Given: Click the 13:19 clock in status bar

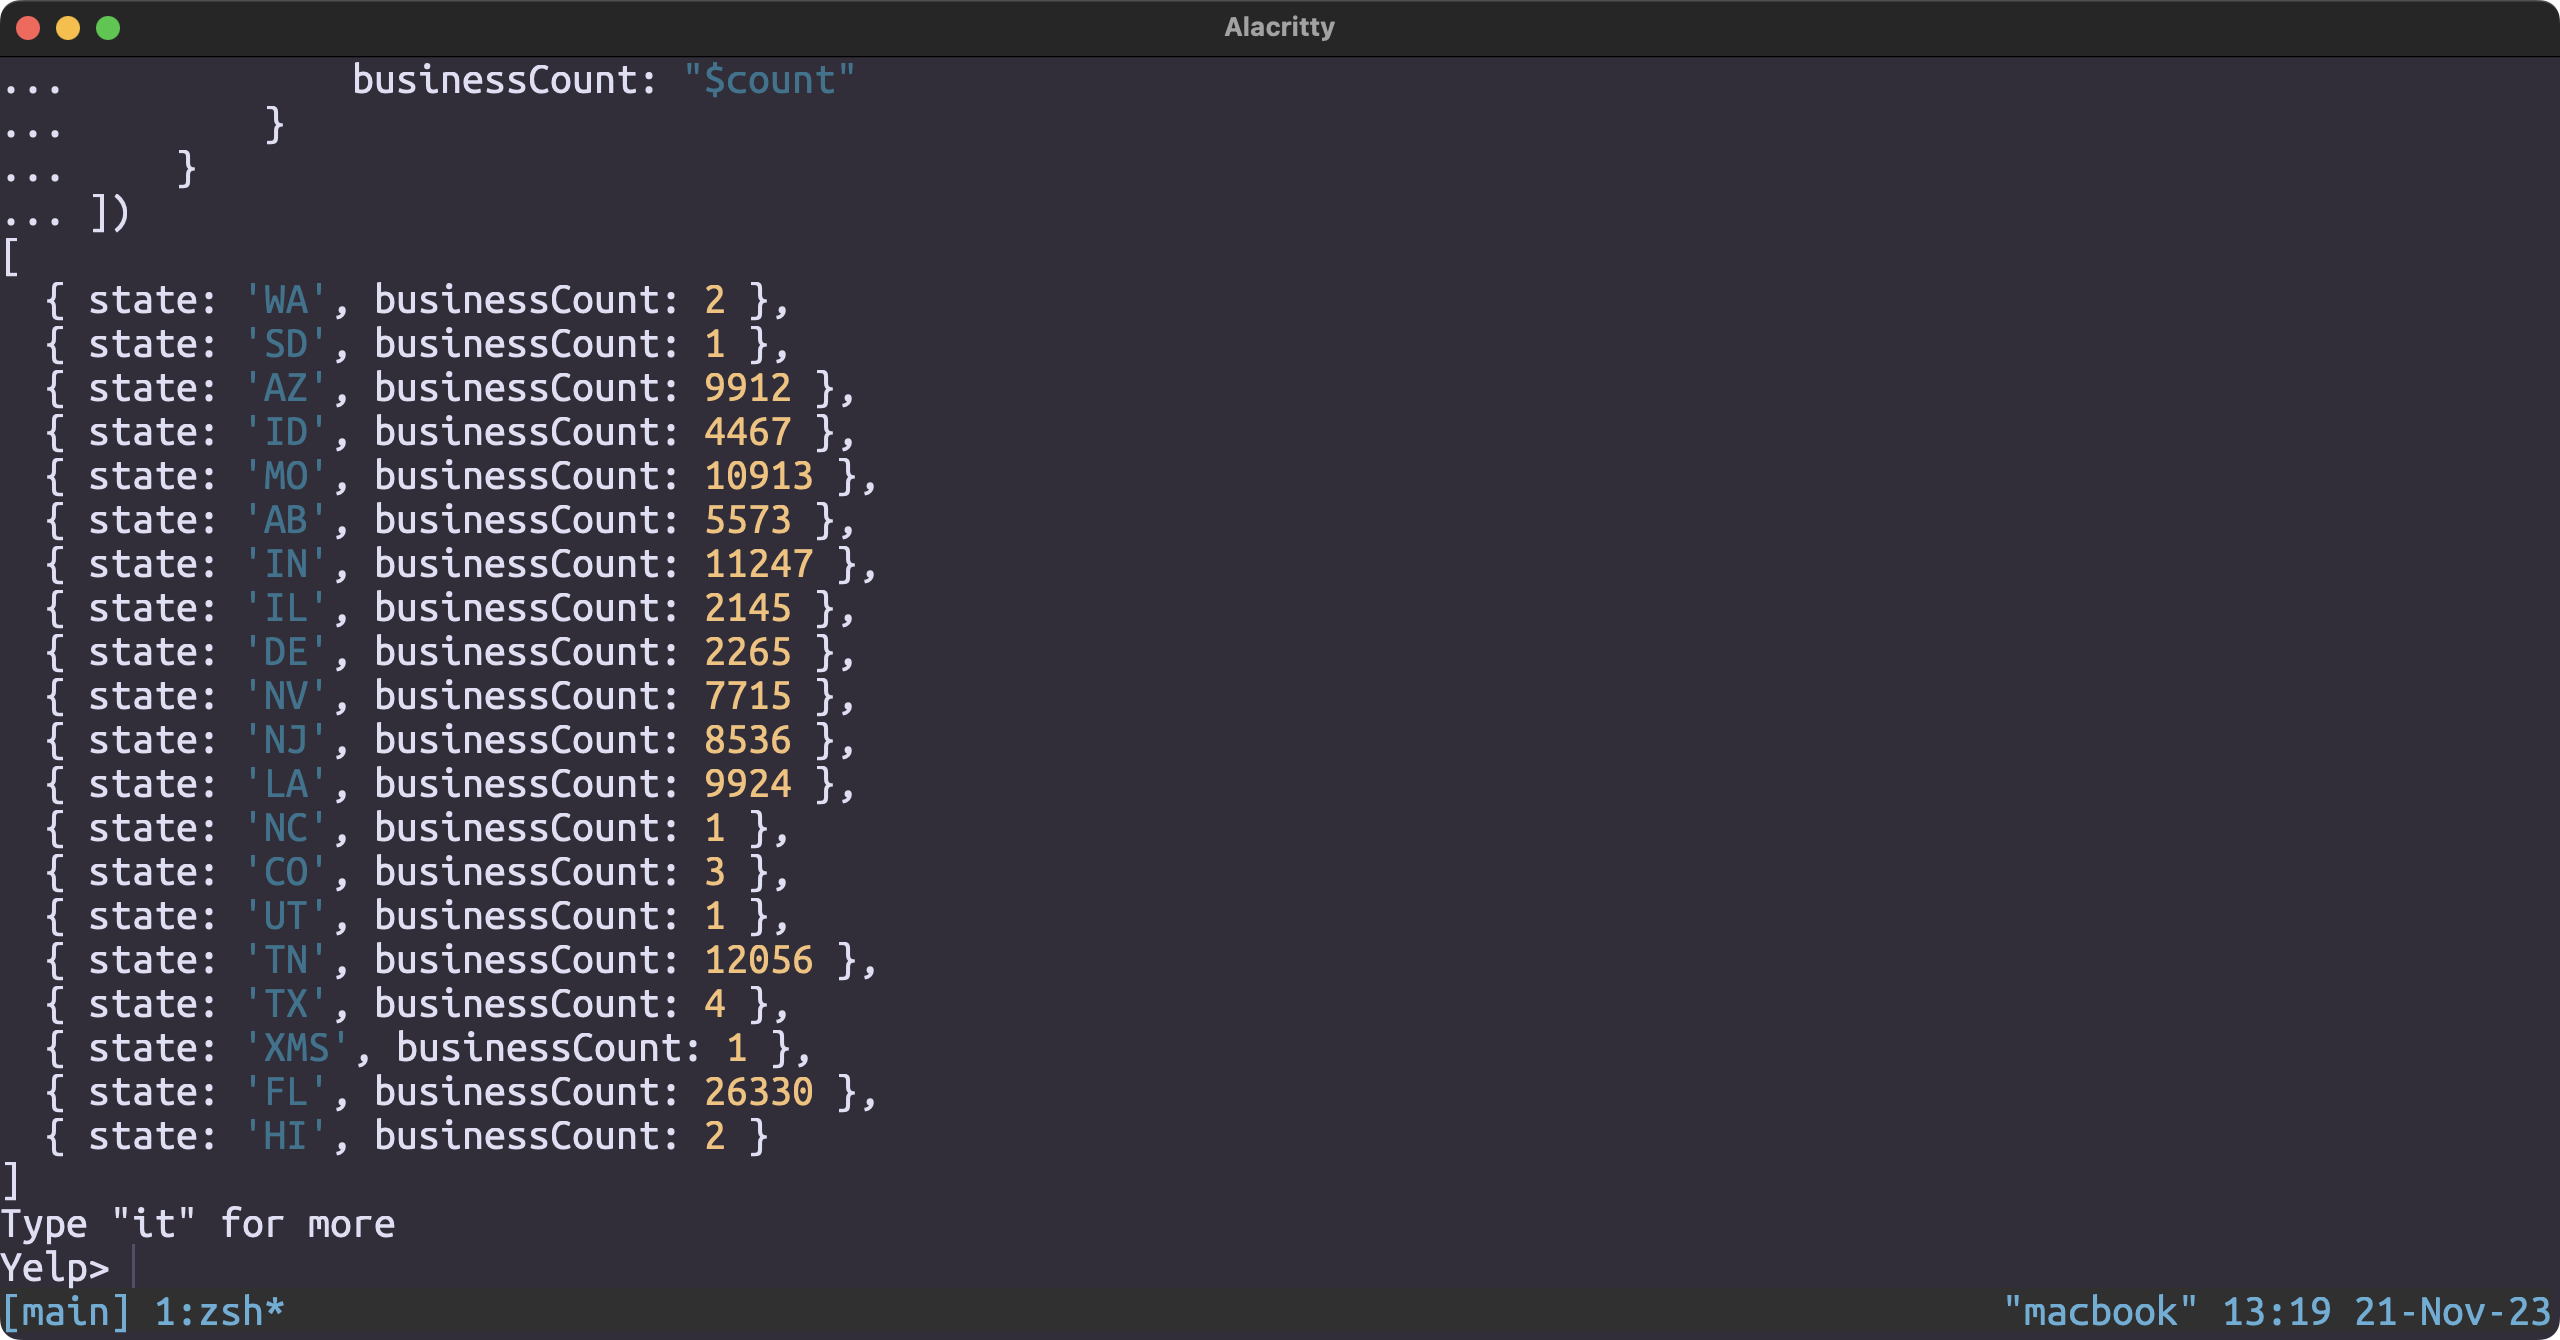Looking at the screenshot, I should click(2276, 1311).
